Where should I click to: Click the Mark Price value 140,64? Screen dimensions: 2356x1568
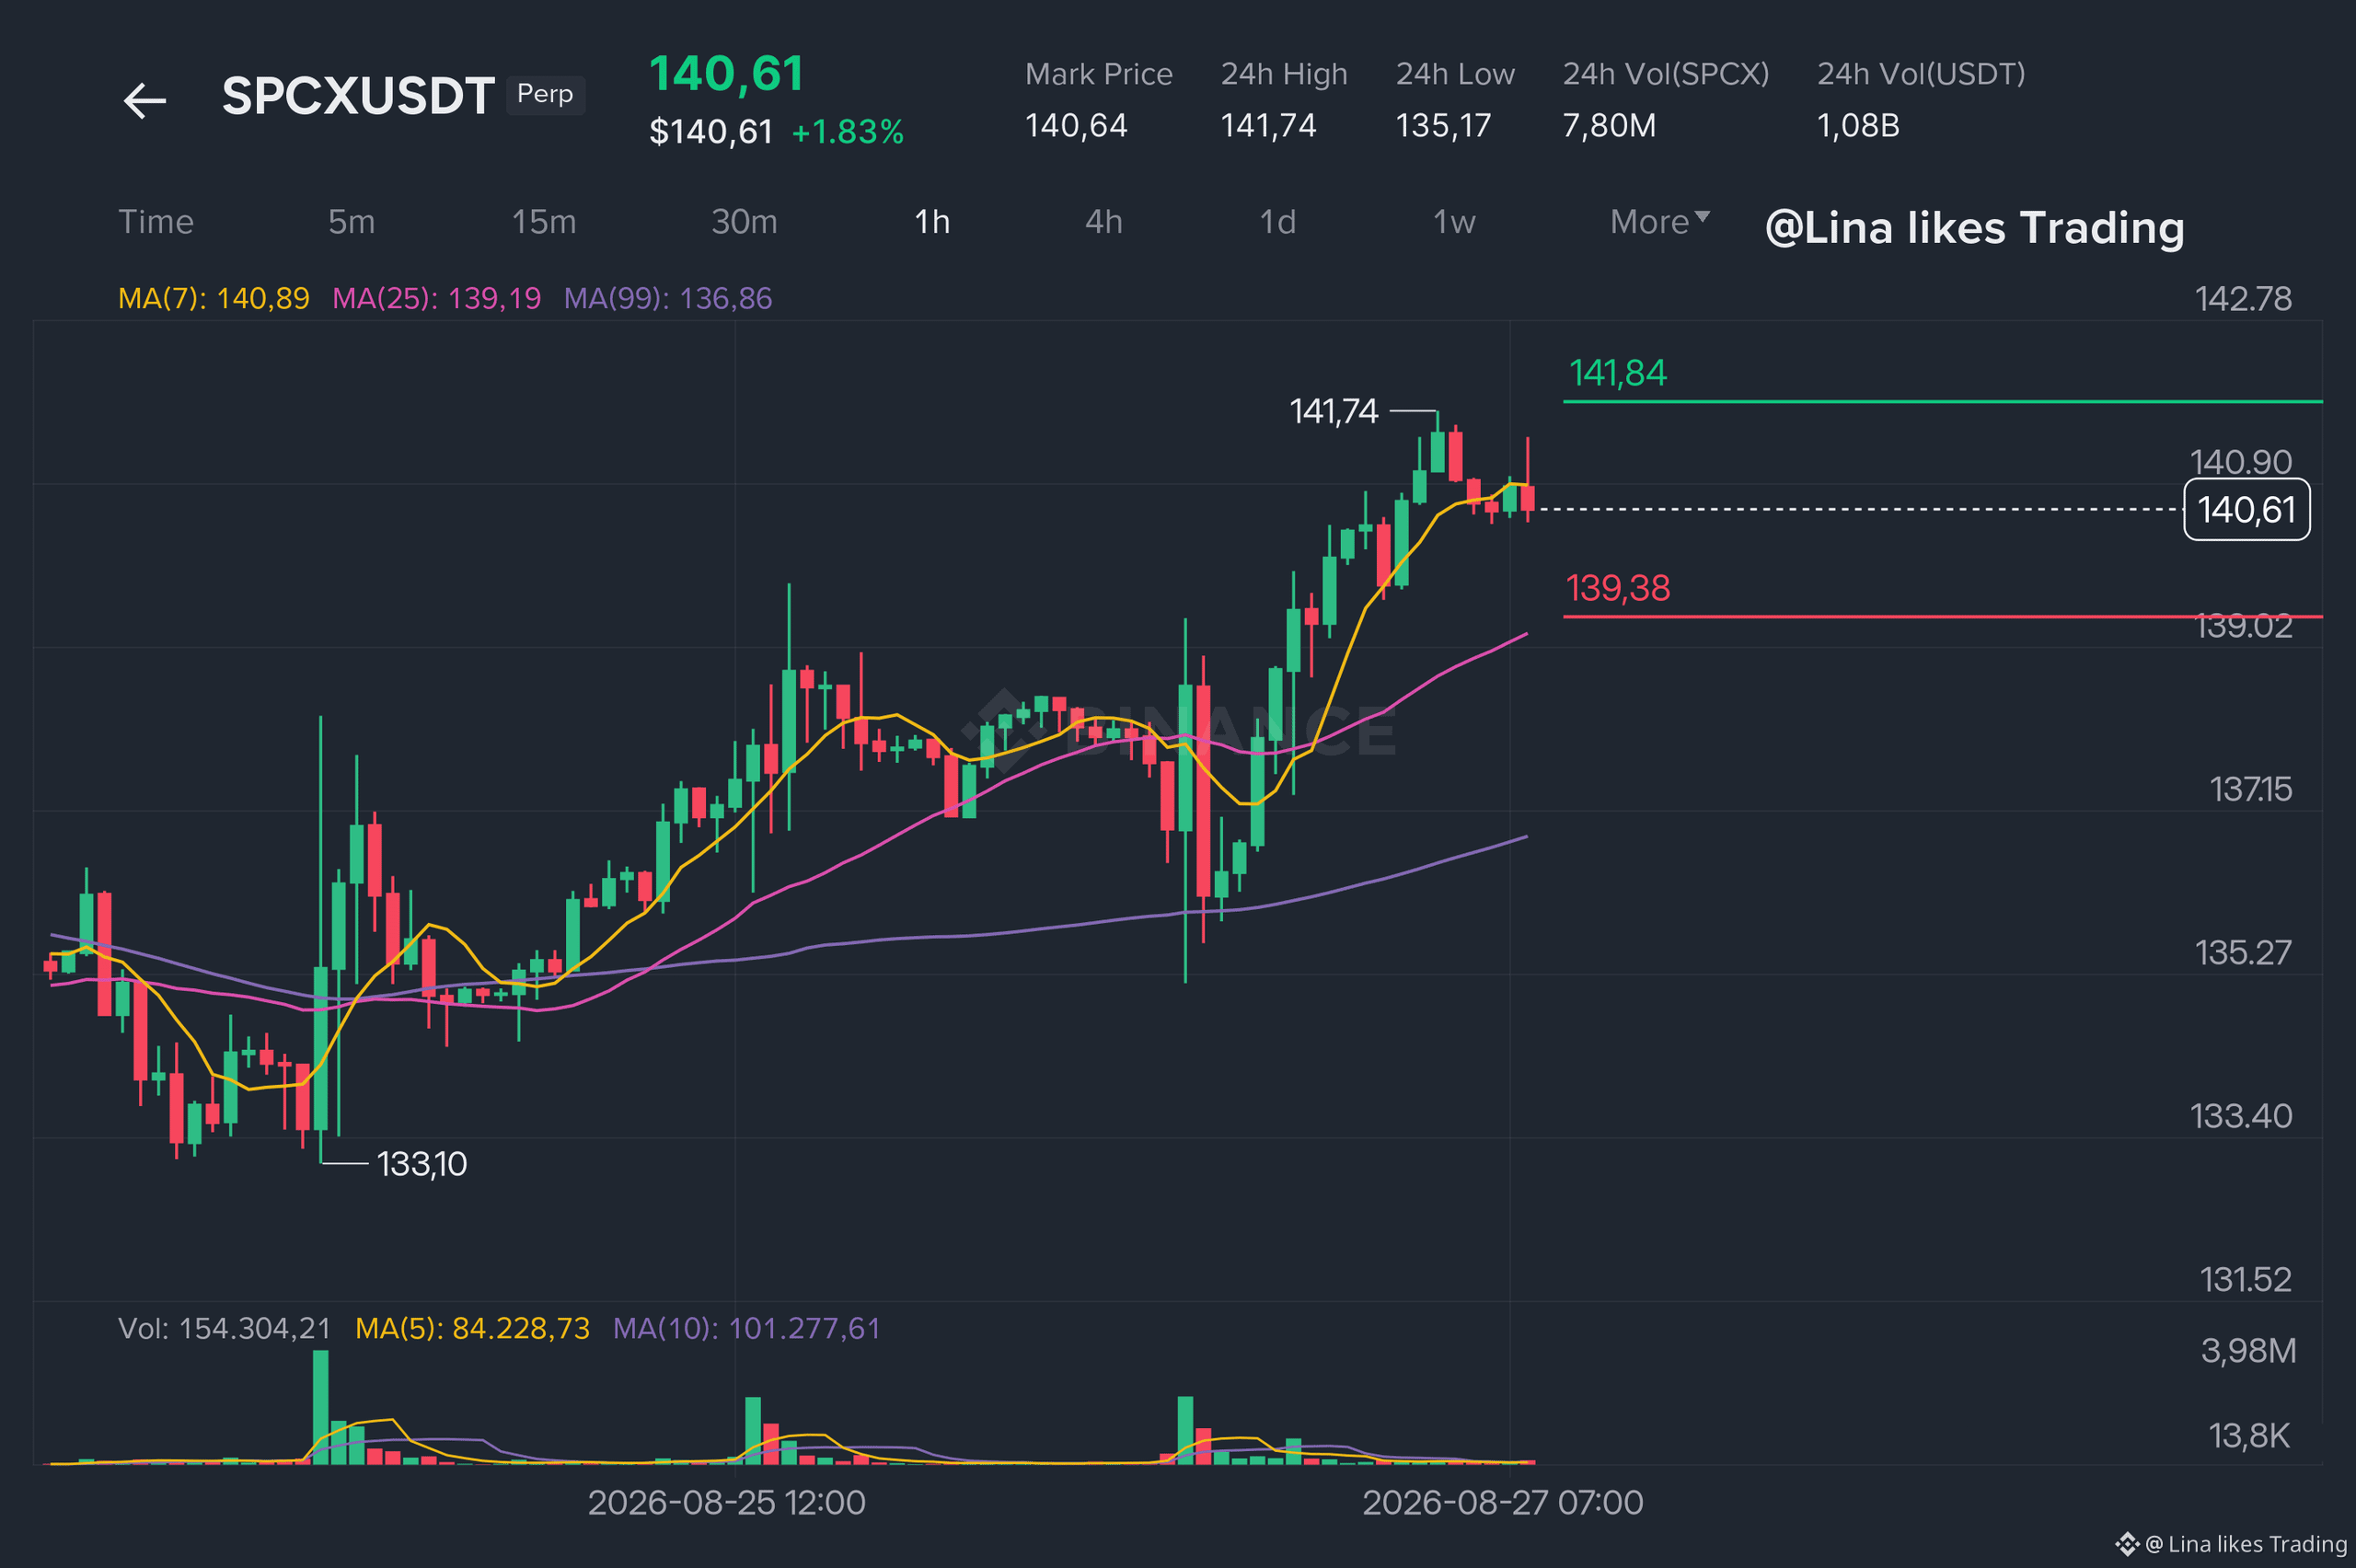(x=1076, y=126)
